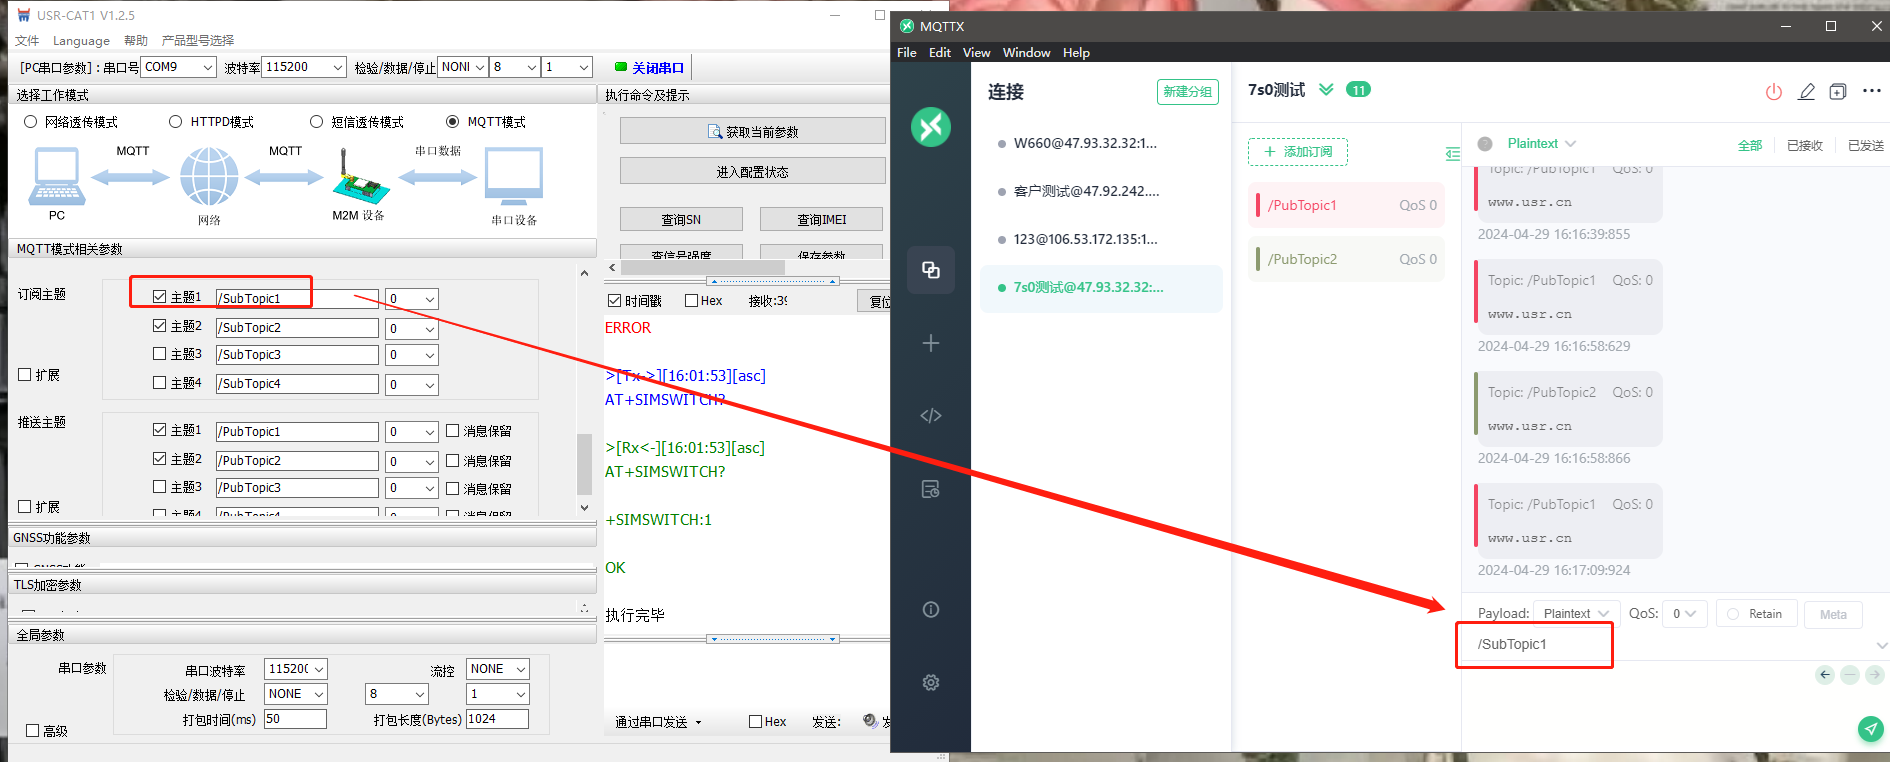The width and height of the screenshot is (1890, 762).
Task: Click the 关闭串口 button
Action: pyautogui.click(x=651, y=68)
